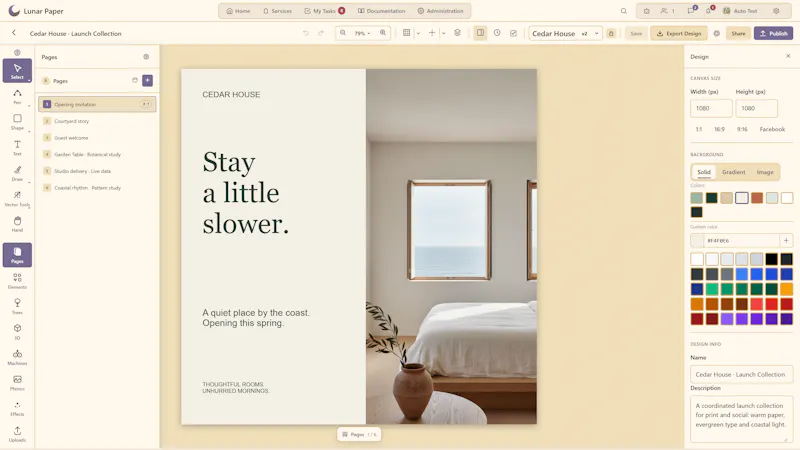Click the undo arrow icon
This screenshot has width=800, height=450.
(x=306, y=33)
